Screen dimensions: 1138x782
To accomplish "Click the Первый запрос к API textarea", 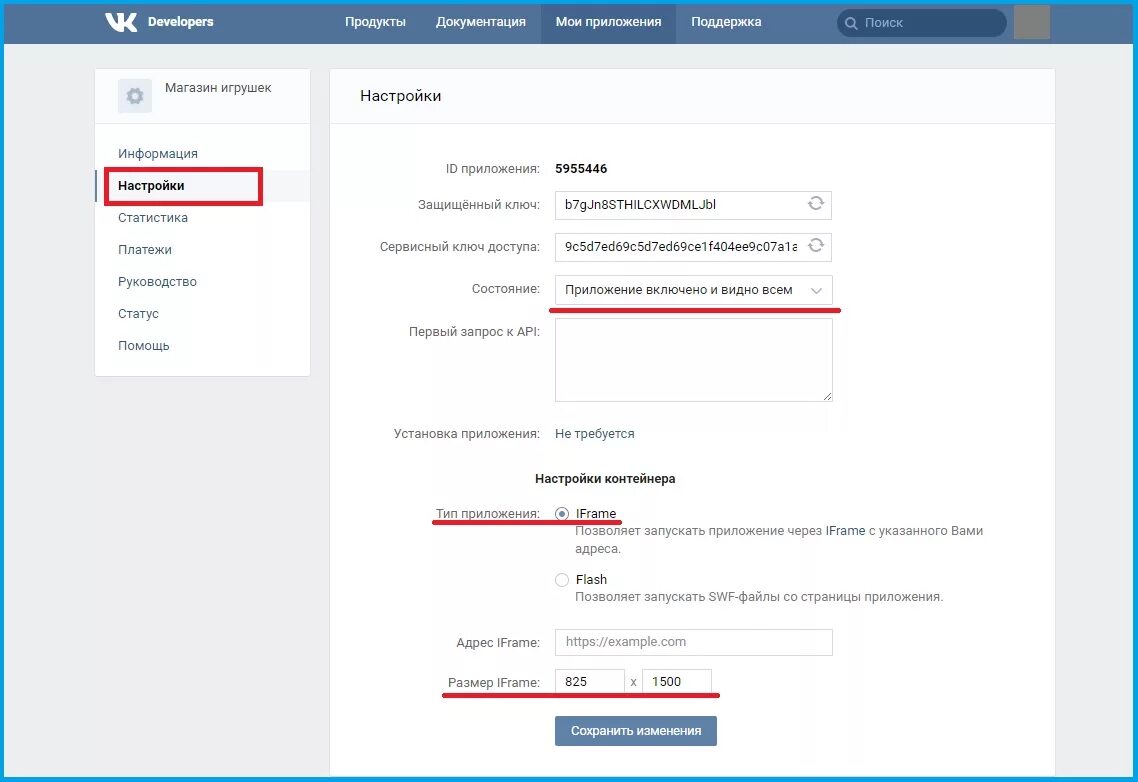I will [x=694, y=360].
